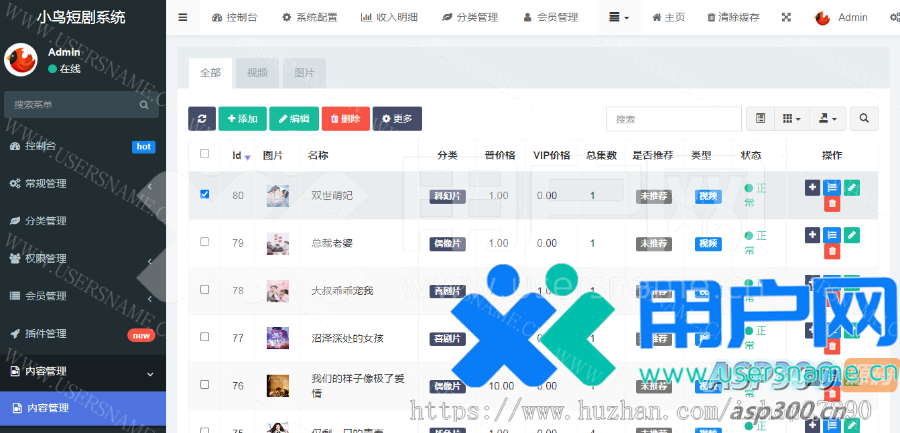900x433 pixels.
Task: Click the red 删除 button
Action: (x=346, y=119)
